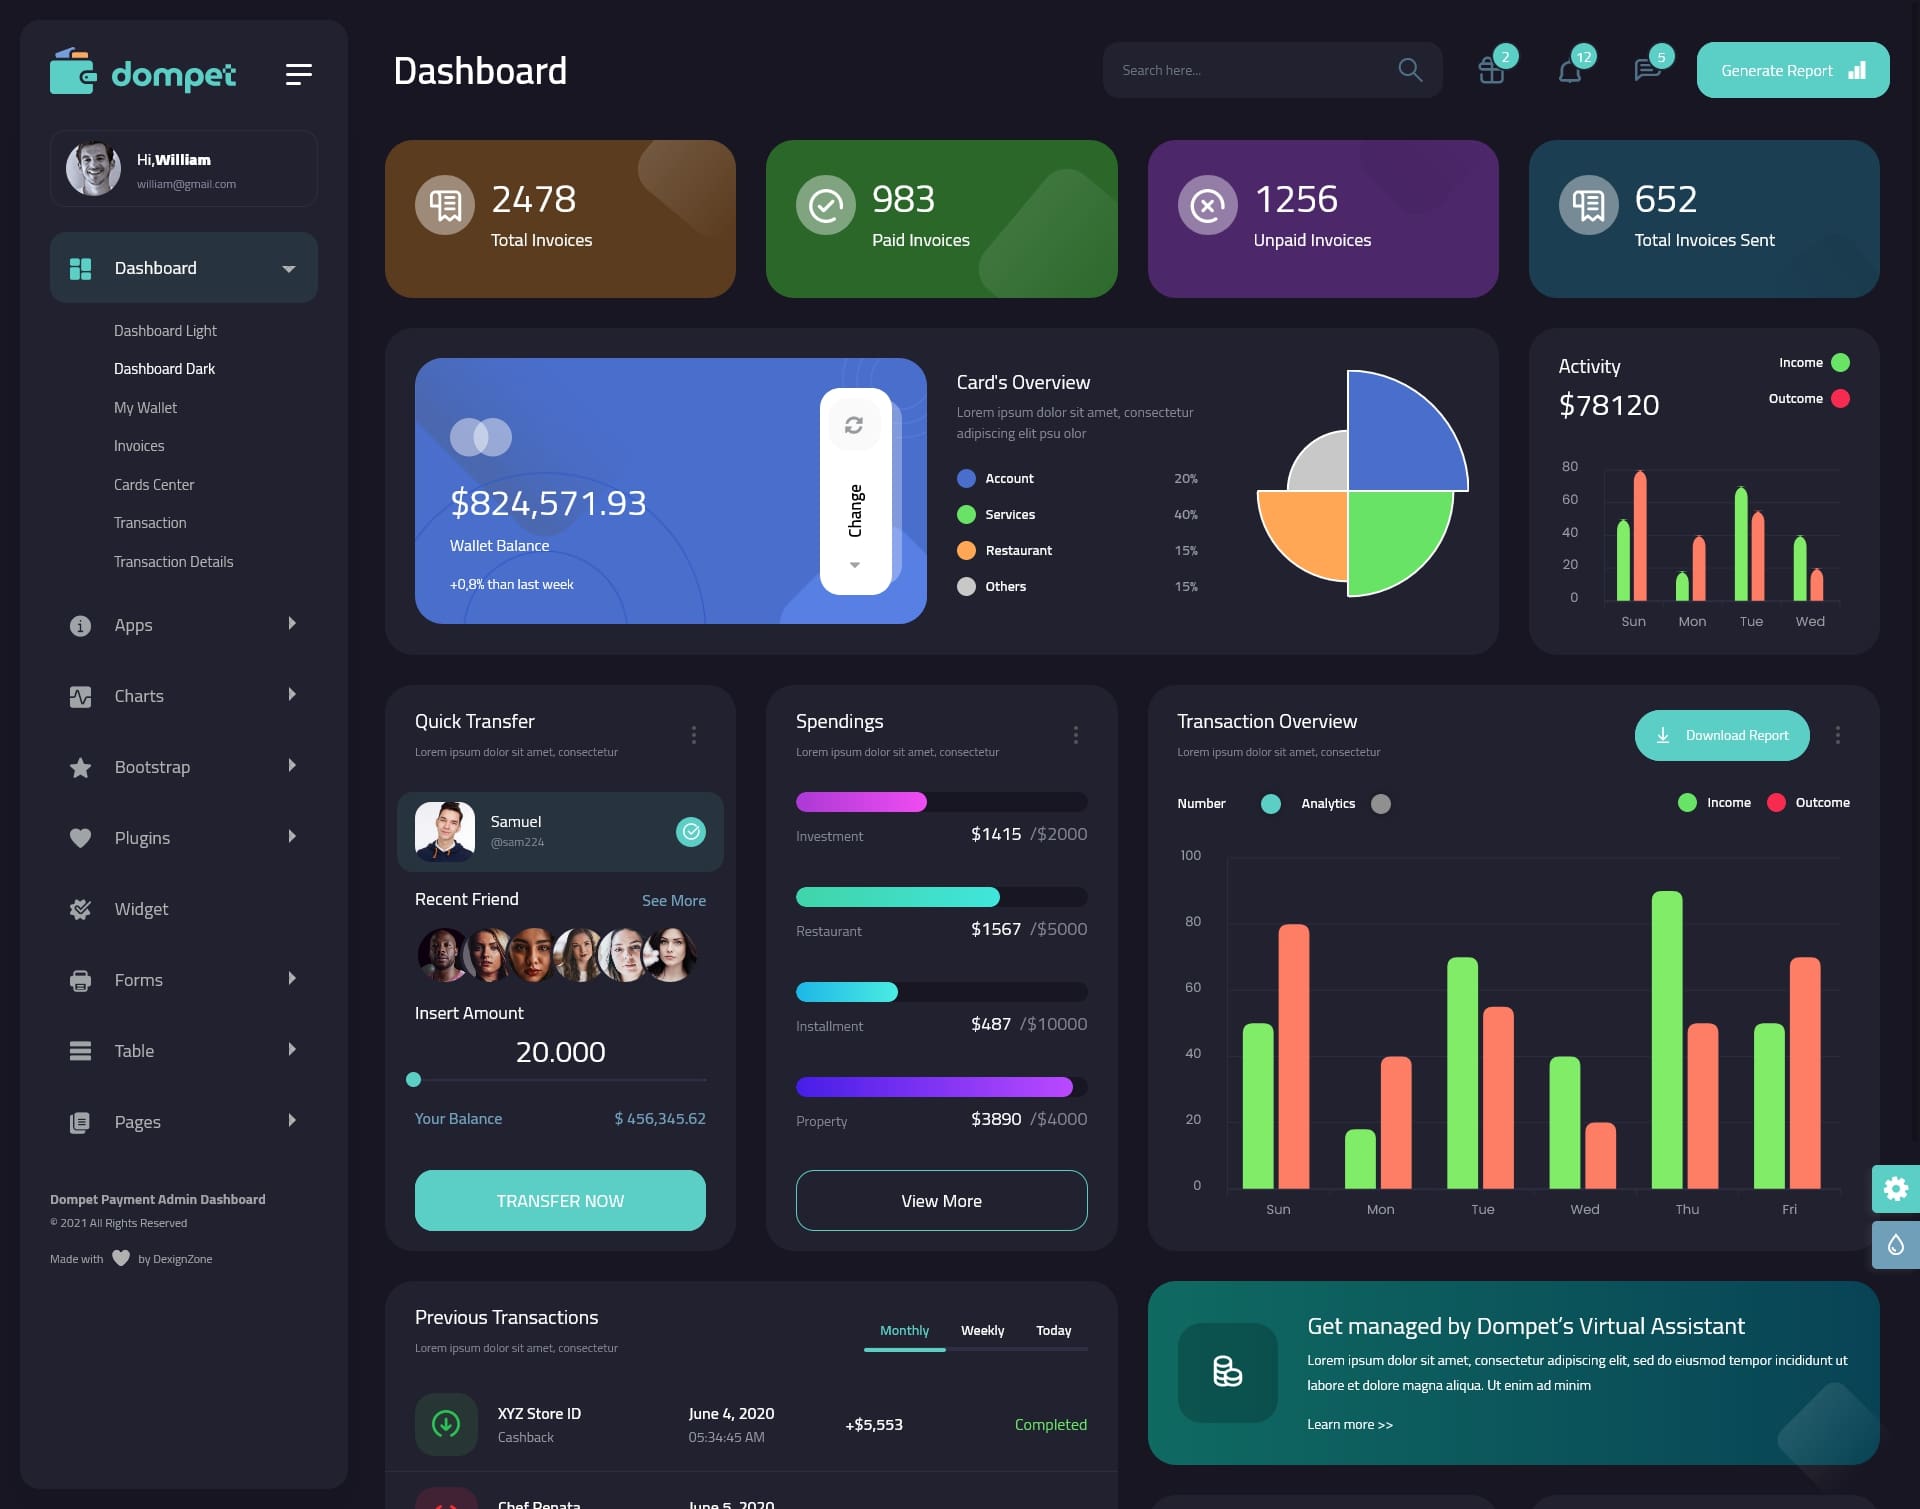Click the search input field
Image resolution: width=1920 pixels, height=1509 pixels.
[x=1247, y=69]
